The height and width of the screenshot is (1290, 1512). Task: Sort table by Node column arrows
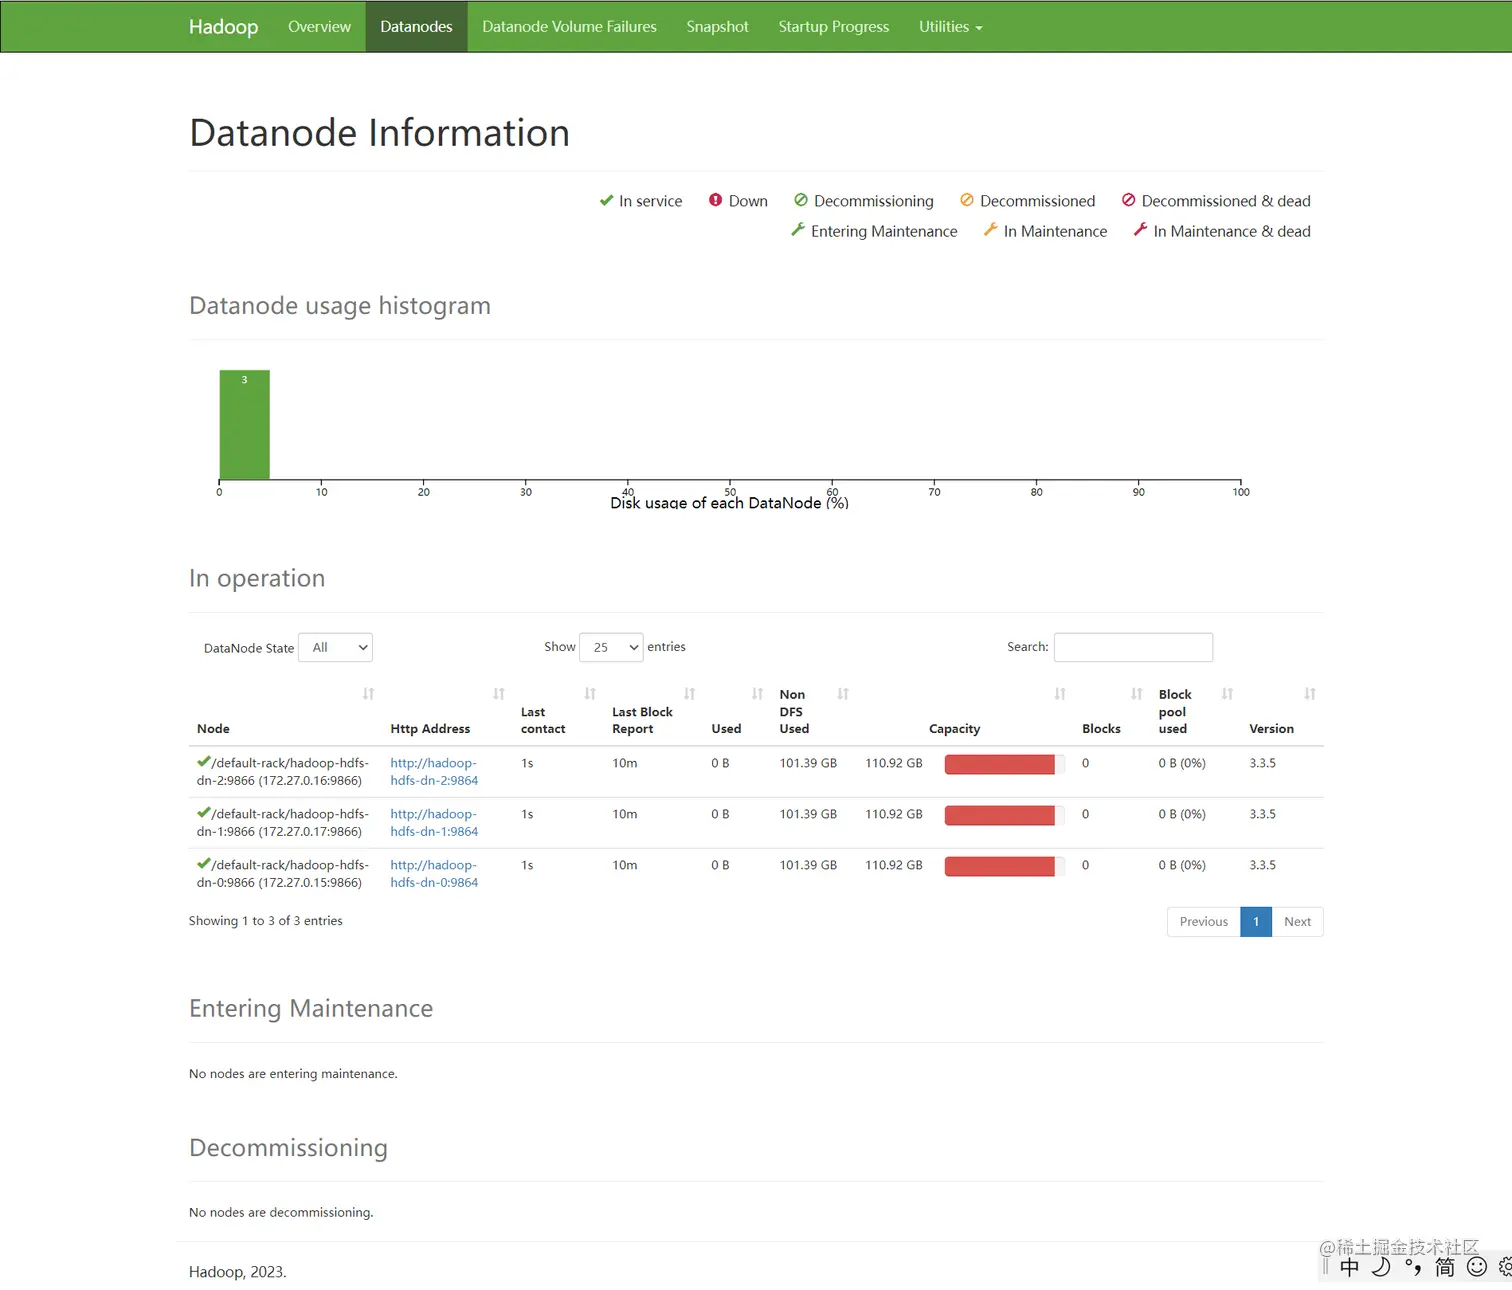click(368, 694)
